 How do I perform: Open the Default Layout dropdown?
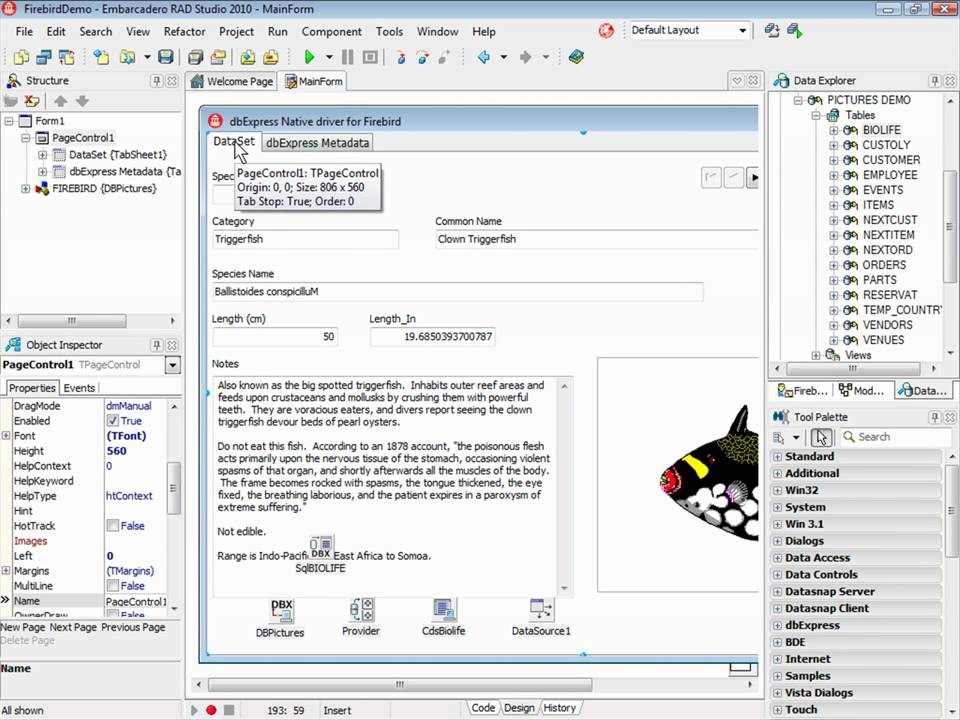tap(742, 30)
